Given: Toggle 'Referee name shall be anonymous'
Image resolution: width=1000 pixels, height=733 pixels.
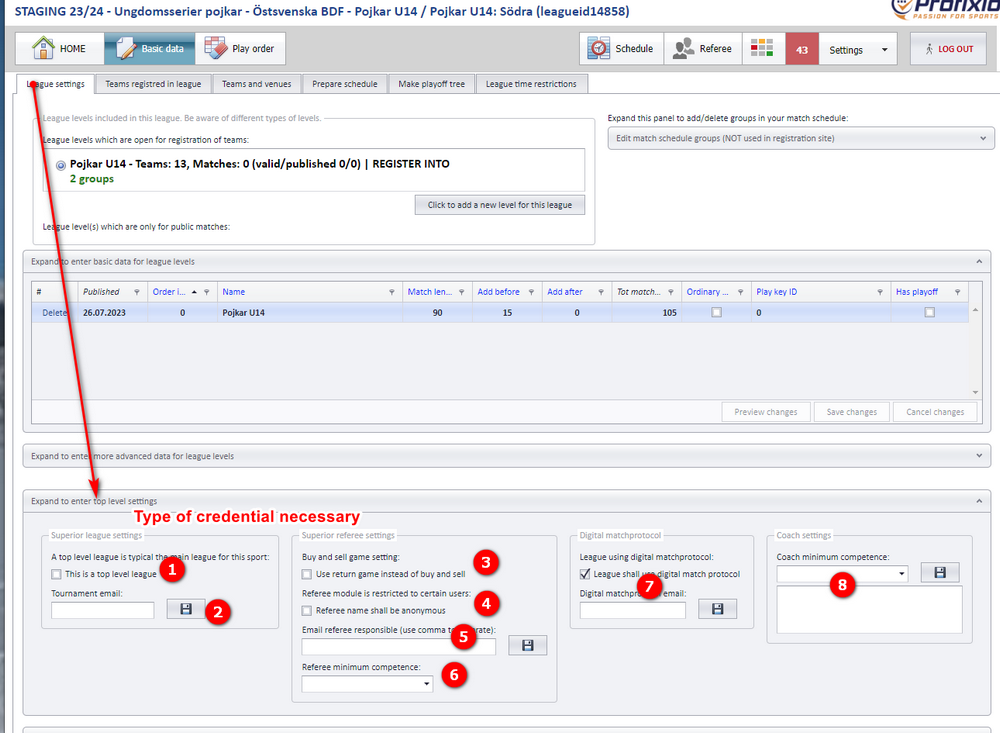Looking at the screenshot, I should click(307, 611).
